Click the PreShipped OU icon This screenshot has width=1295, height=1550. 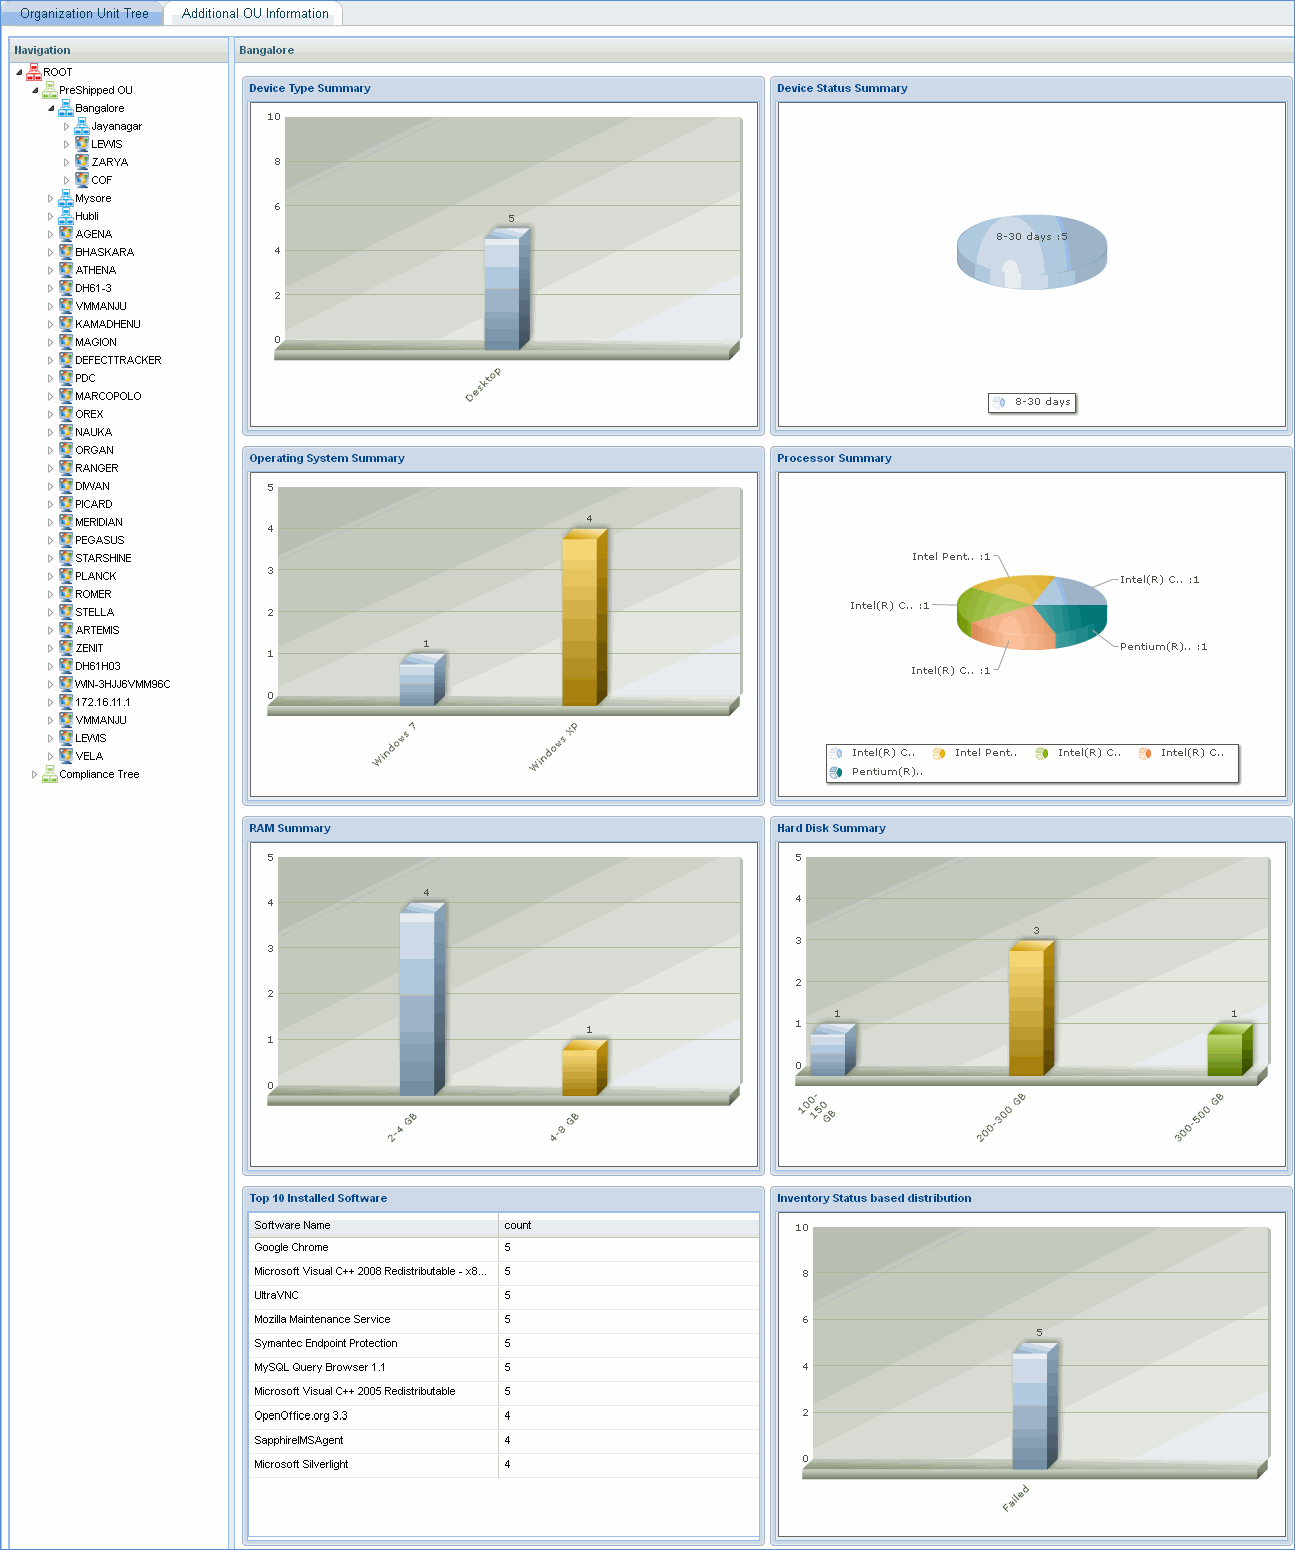point(50,90)
